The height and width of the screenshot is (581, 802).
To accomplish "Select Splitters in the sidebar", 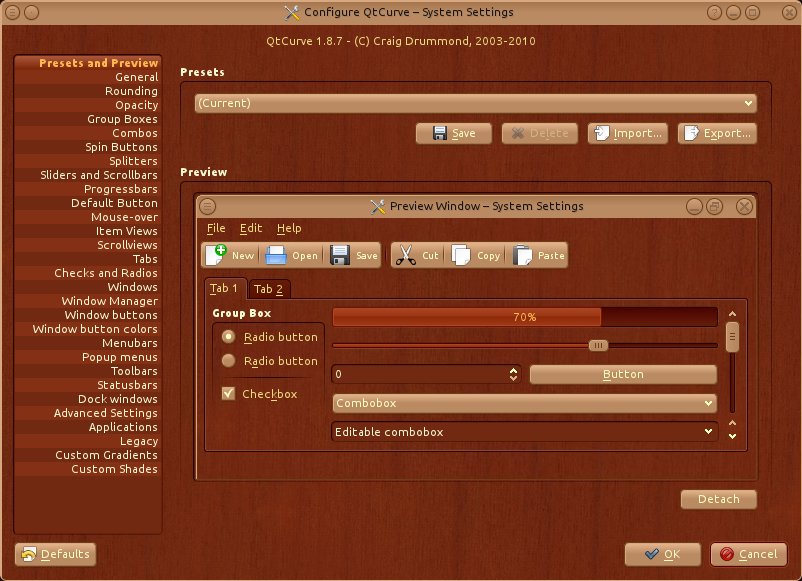I will (x=88, y=161).
